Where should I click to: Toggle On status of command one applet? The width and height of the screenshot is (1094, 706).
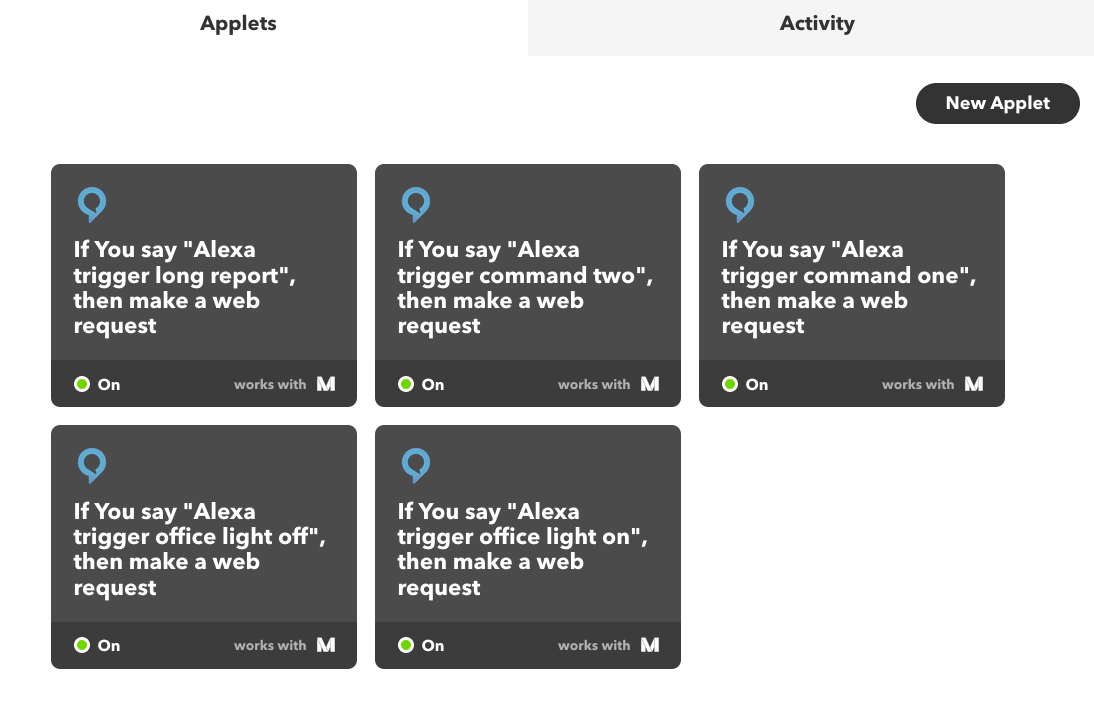pyautogui.click(x=745, y=384)
